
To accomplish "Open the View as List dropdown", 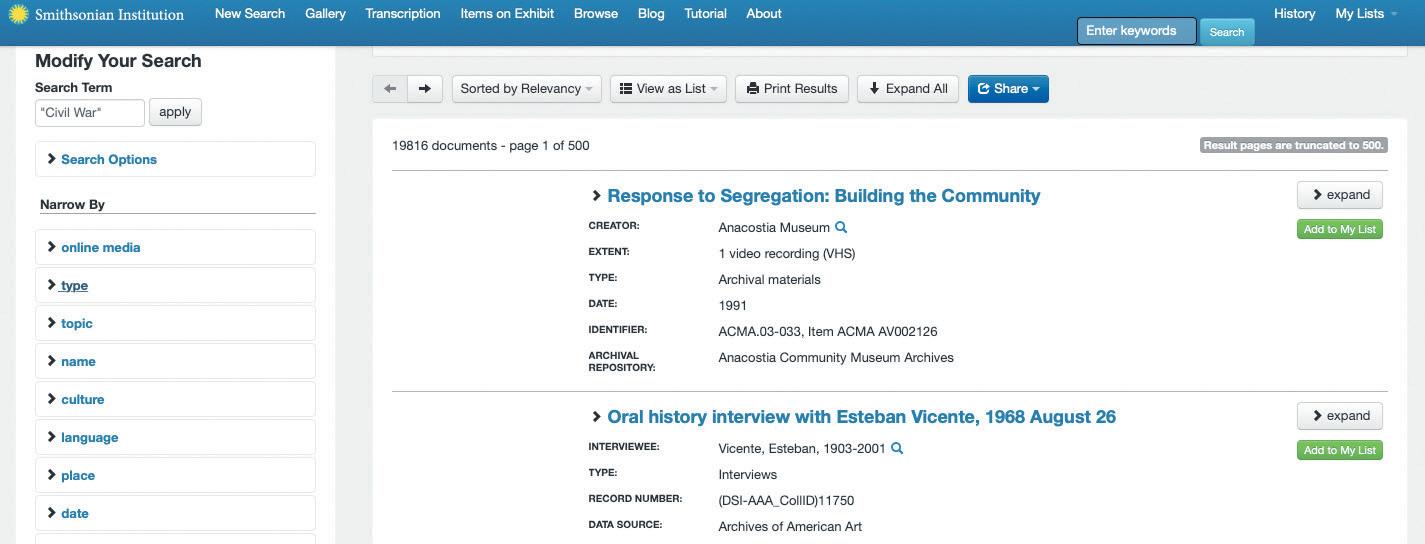I will pyautogui.click(x=668, y=89).
